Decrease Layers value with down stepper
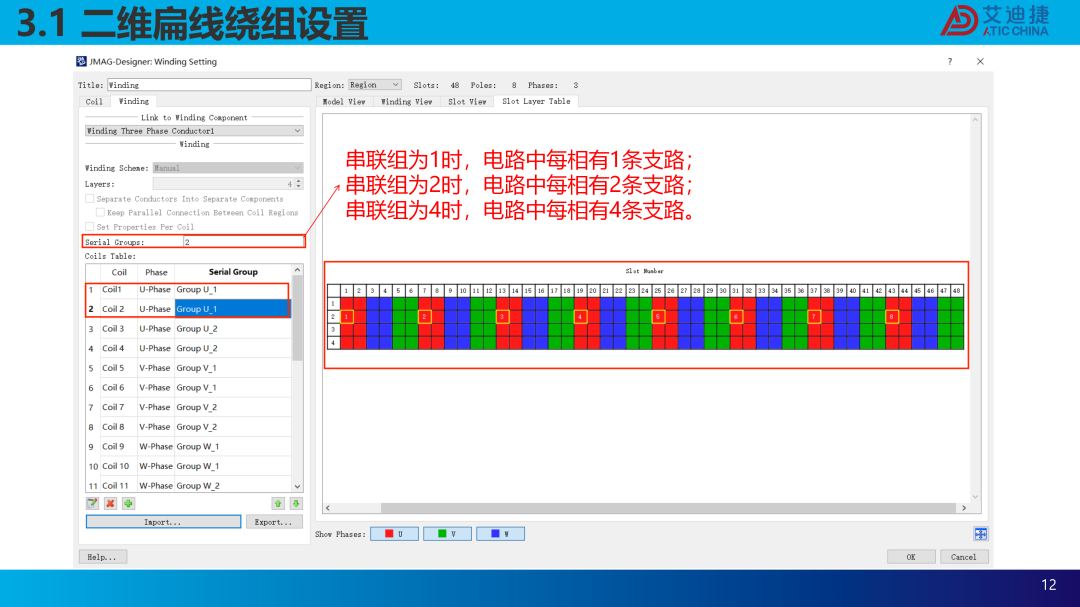Screen dimensions: 1080x607 tap(299, 187)
